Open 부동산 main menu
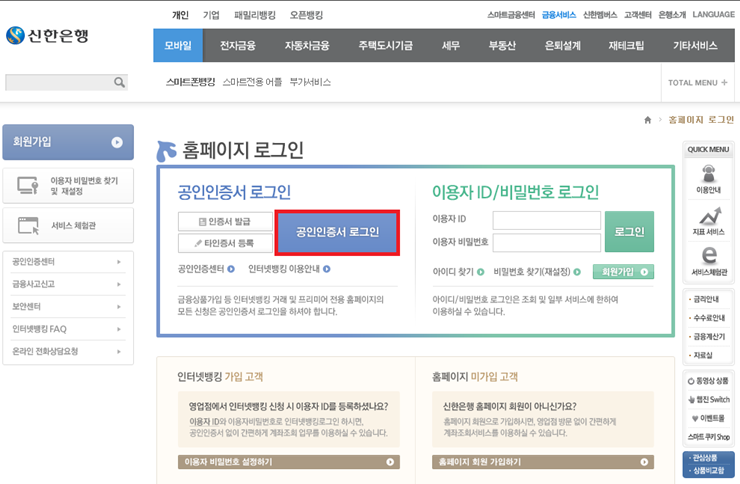This screenshot has width=740, height=484. (x=502, y=45)
